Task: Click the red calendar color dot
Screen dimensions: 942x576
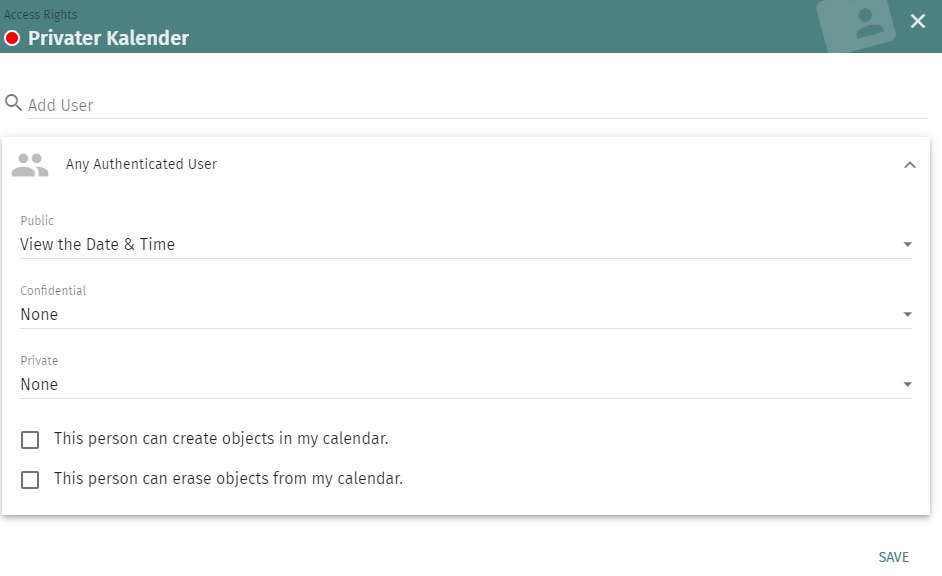Action: point(12,39)
